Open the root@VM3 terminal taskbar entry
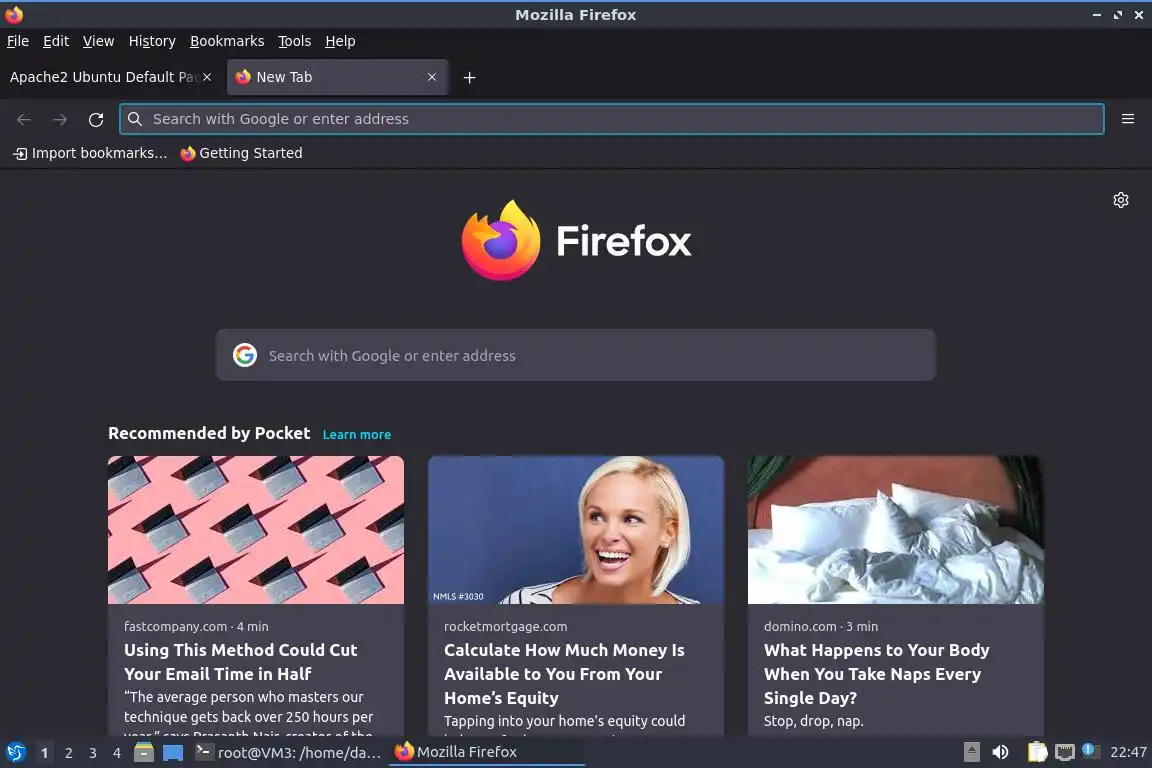 tap(289, 752)
